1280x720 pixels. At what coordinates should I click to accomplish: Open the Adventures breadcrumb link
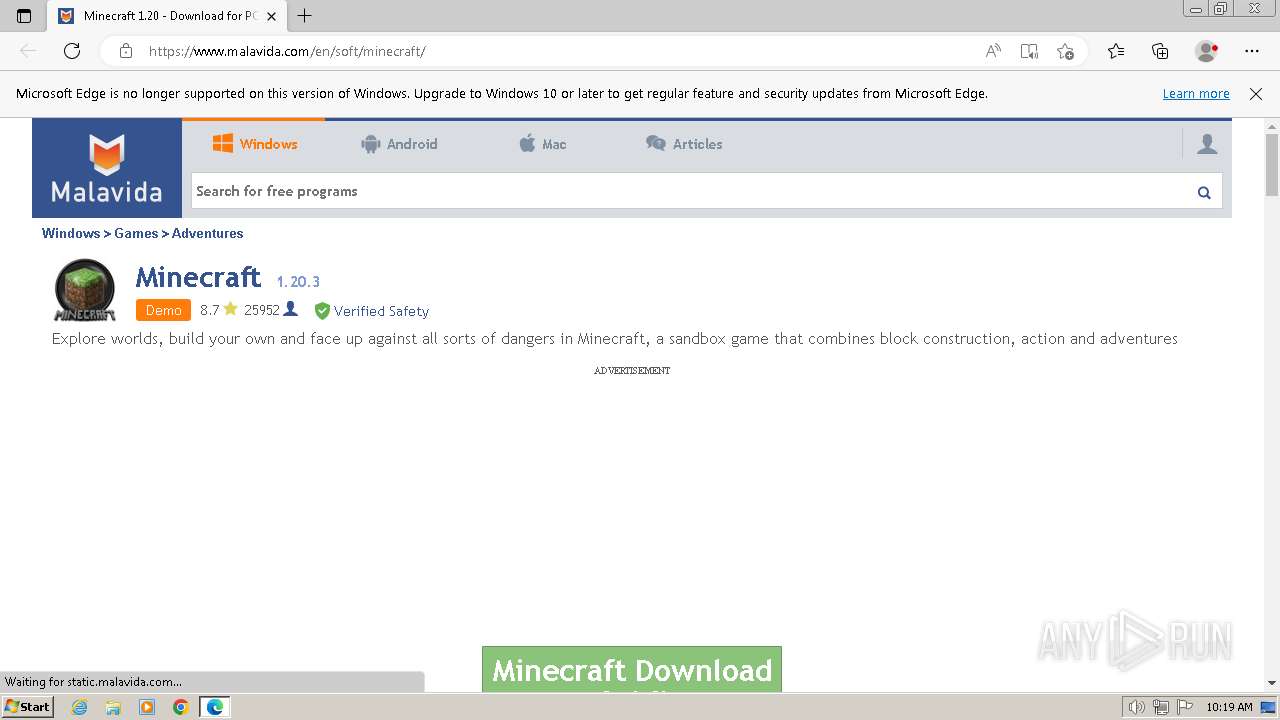tap(207, 233)
